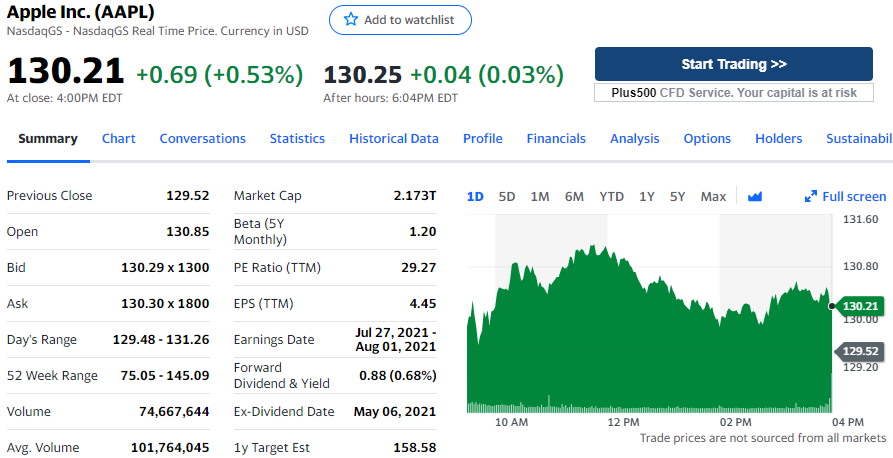Click the full screen expand arrows icon
The height and width of the screenshot is (458, 893).
point(811,196)
